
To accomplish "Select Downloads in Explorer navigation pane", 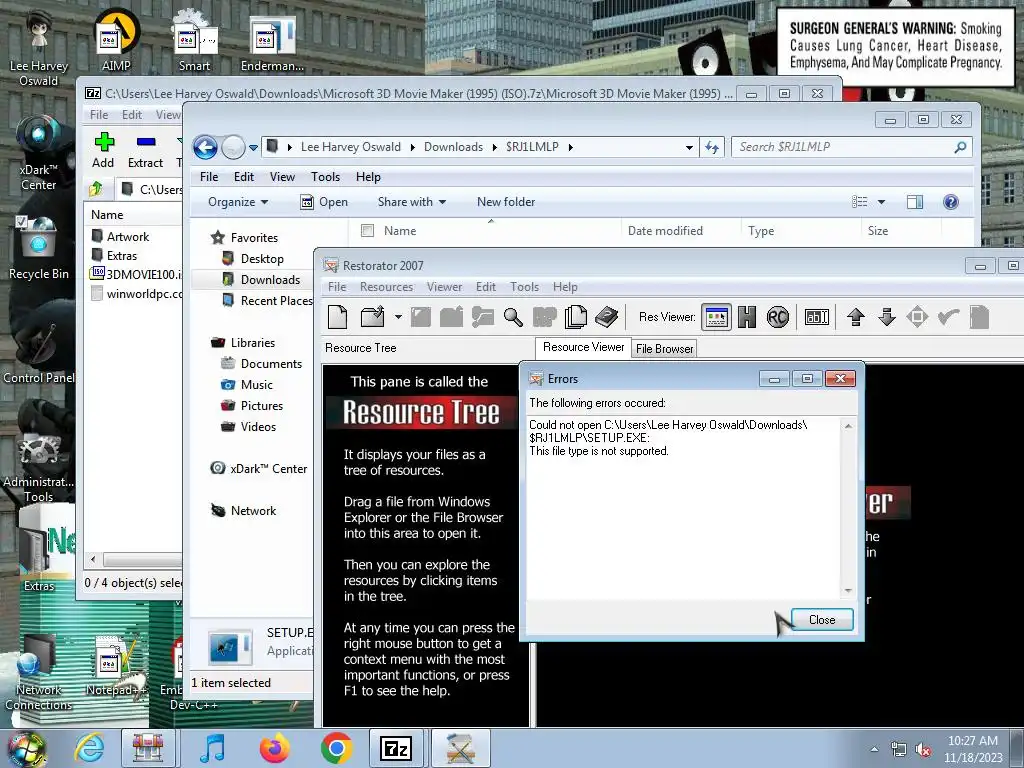I will (x=270, y=280).
